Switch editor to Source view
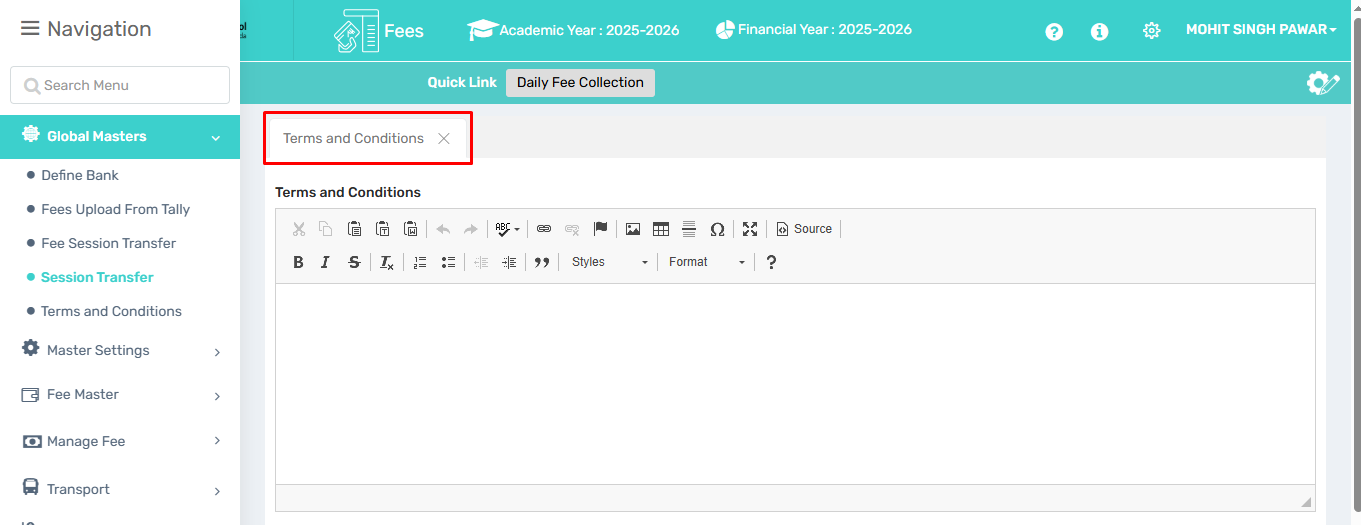 804,229
